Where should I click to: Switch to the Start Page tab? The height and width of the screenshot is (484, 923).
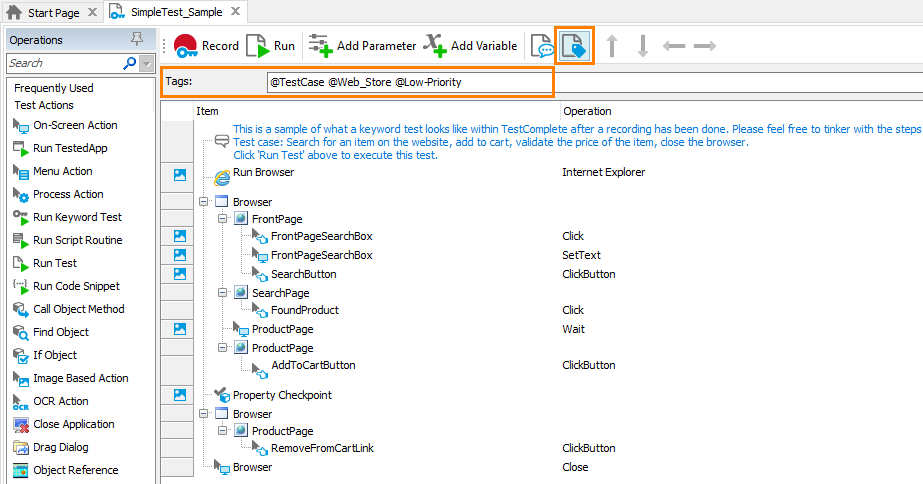click(50, 12)
